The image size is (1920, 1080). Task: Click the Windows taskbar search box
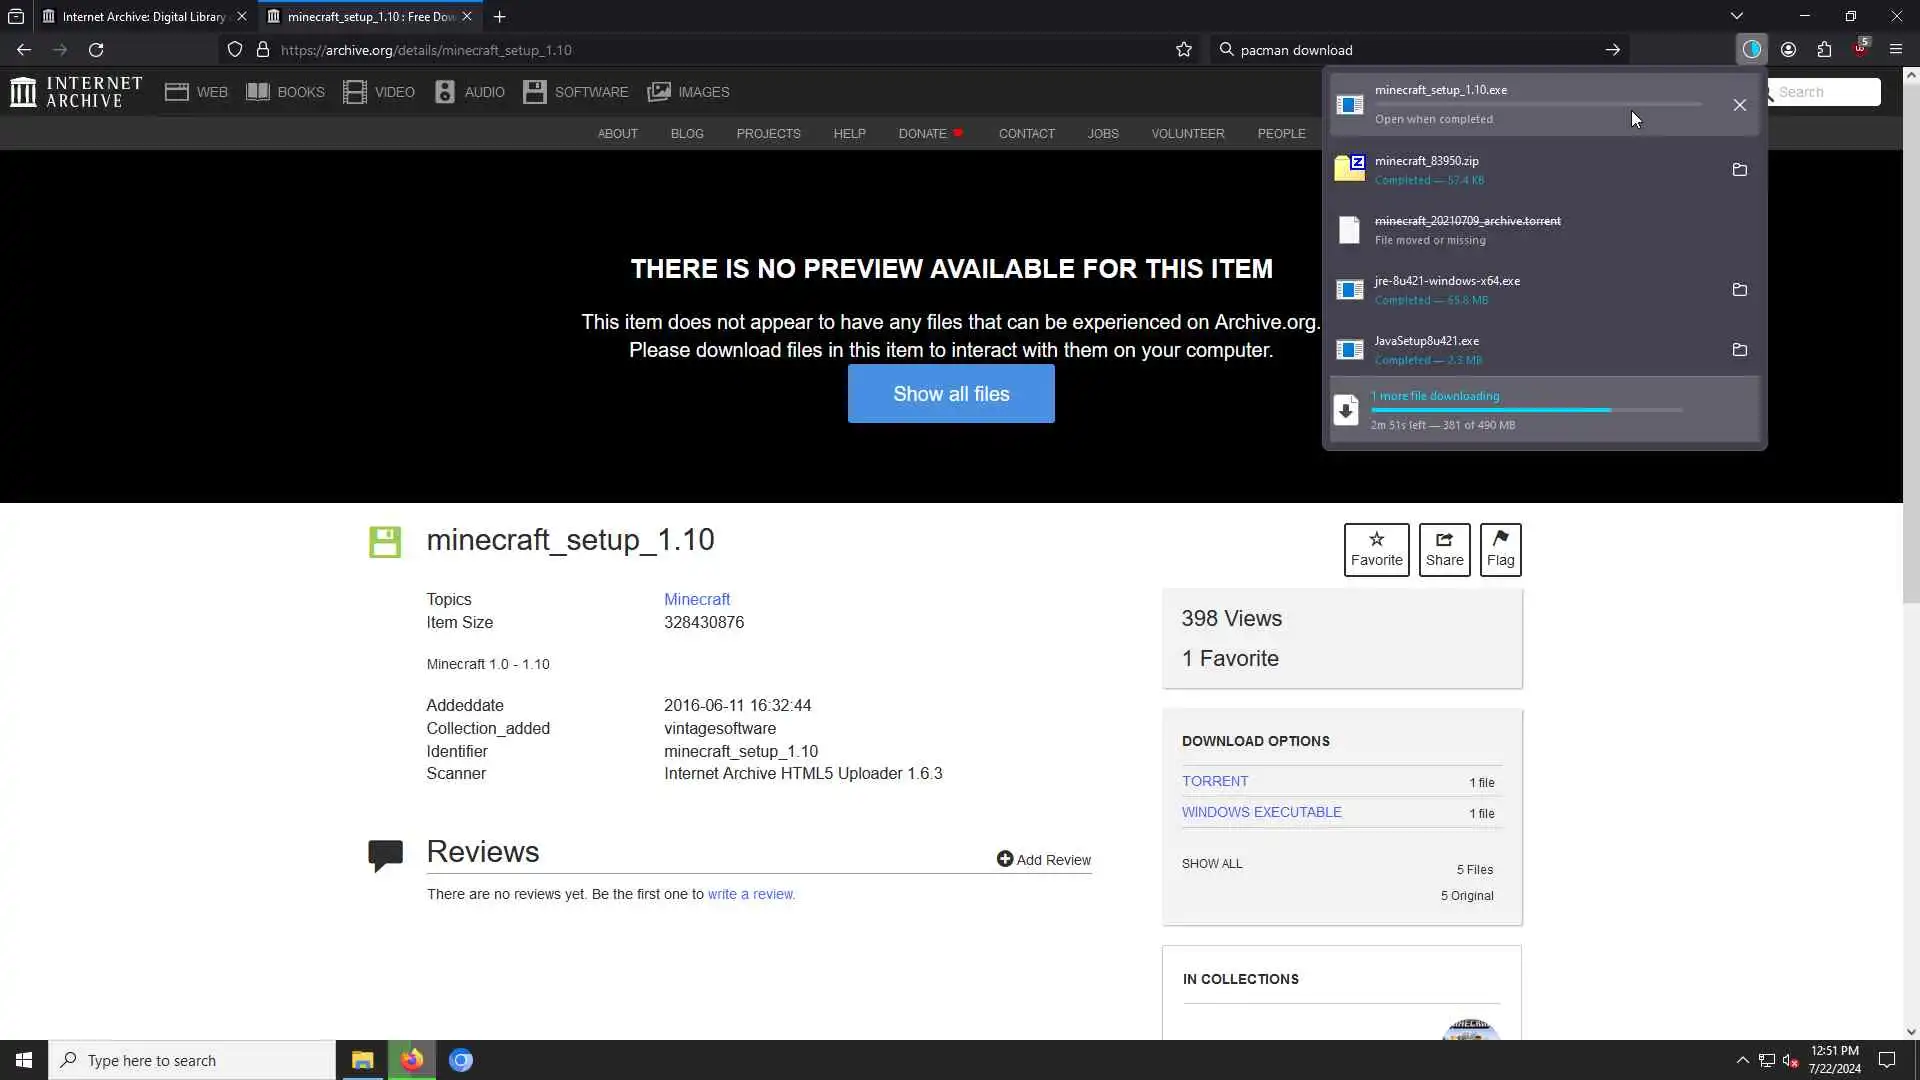tap(192, 1061)
